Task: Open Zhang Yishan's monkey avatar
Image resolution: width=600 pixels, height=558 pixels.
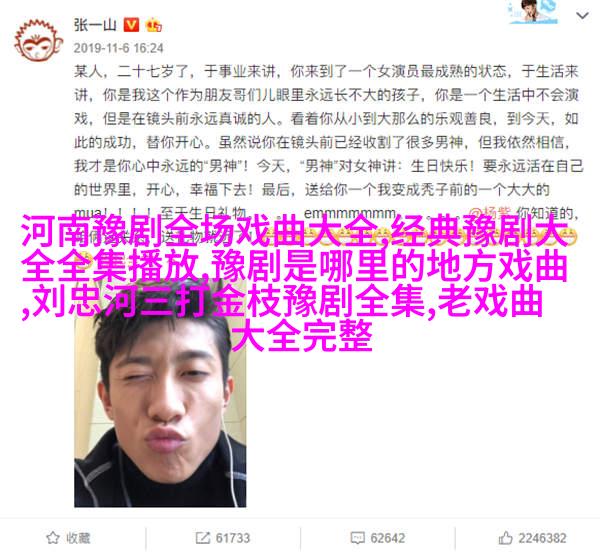Action: [38, 41]
